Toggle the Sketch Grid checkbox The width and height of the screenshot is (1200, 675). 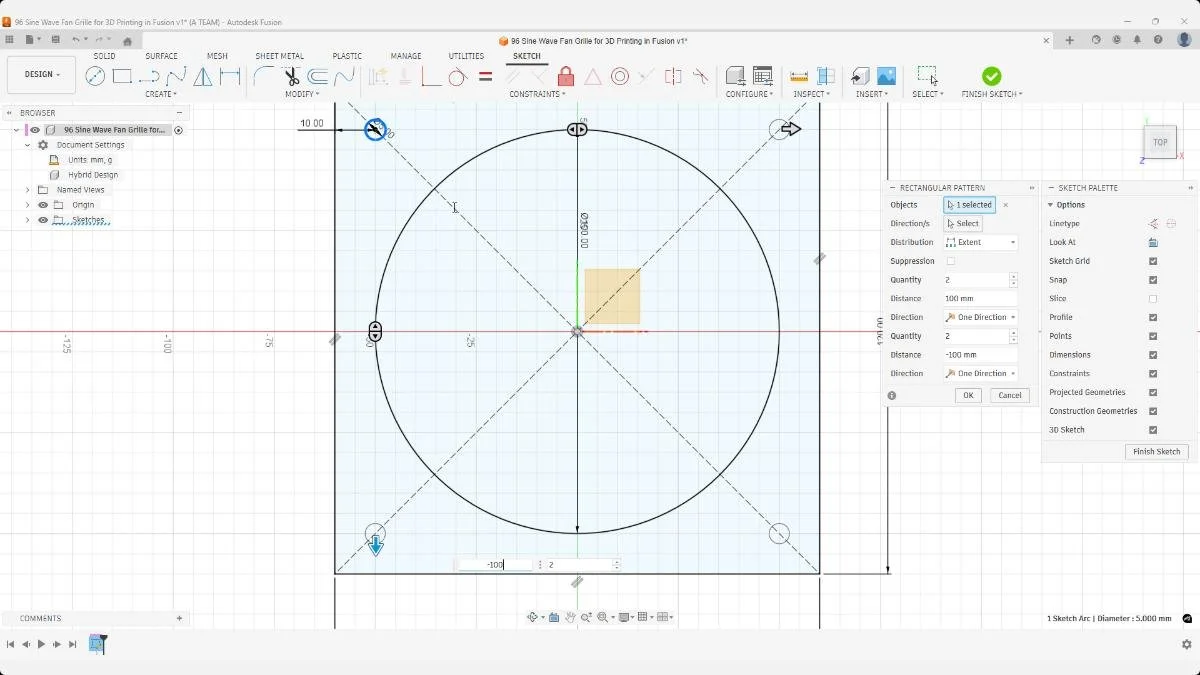click(1153, 261)
